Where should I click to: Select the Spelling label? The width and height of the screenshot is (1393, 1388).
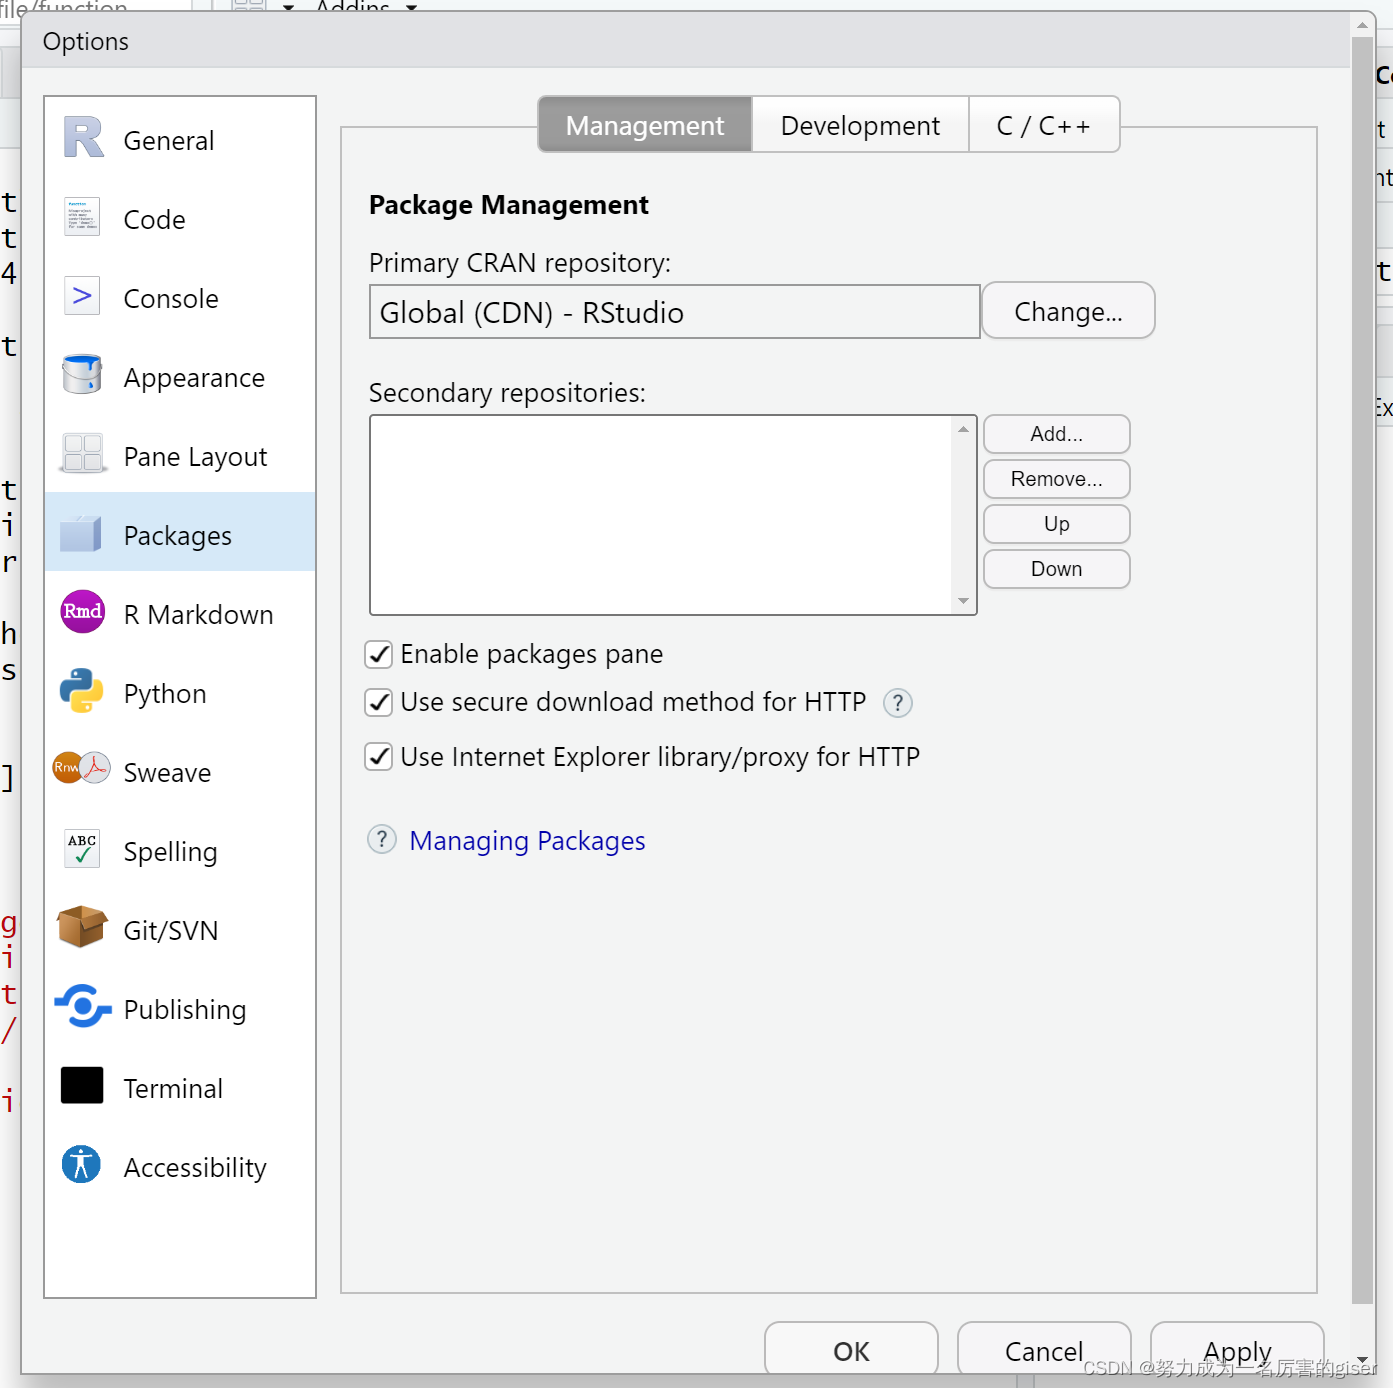[170, 852]
